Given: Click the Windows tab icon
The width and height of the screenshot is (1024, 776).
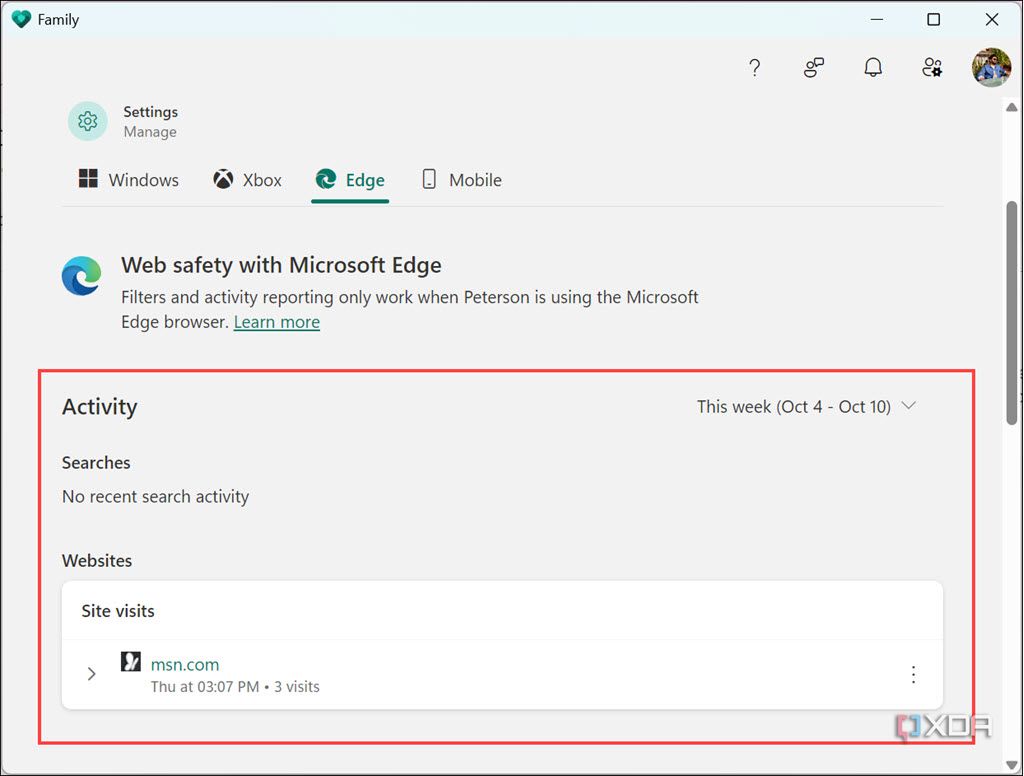Looking at the screenshot, I should [x=88, y=179].
